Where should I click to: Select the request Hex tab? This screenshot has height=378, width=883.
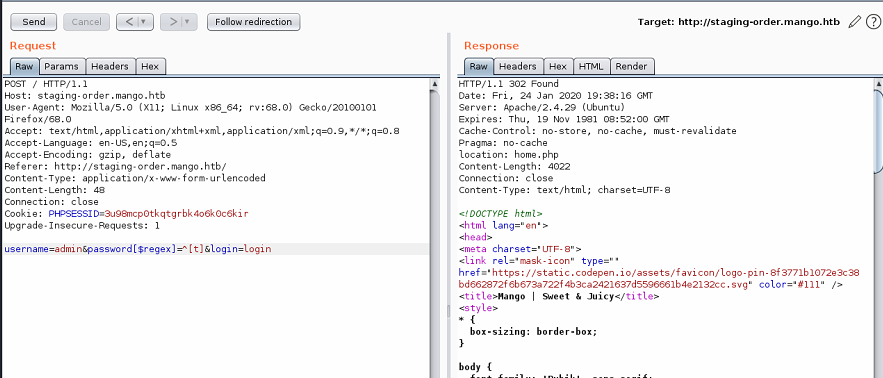[150, 66]
